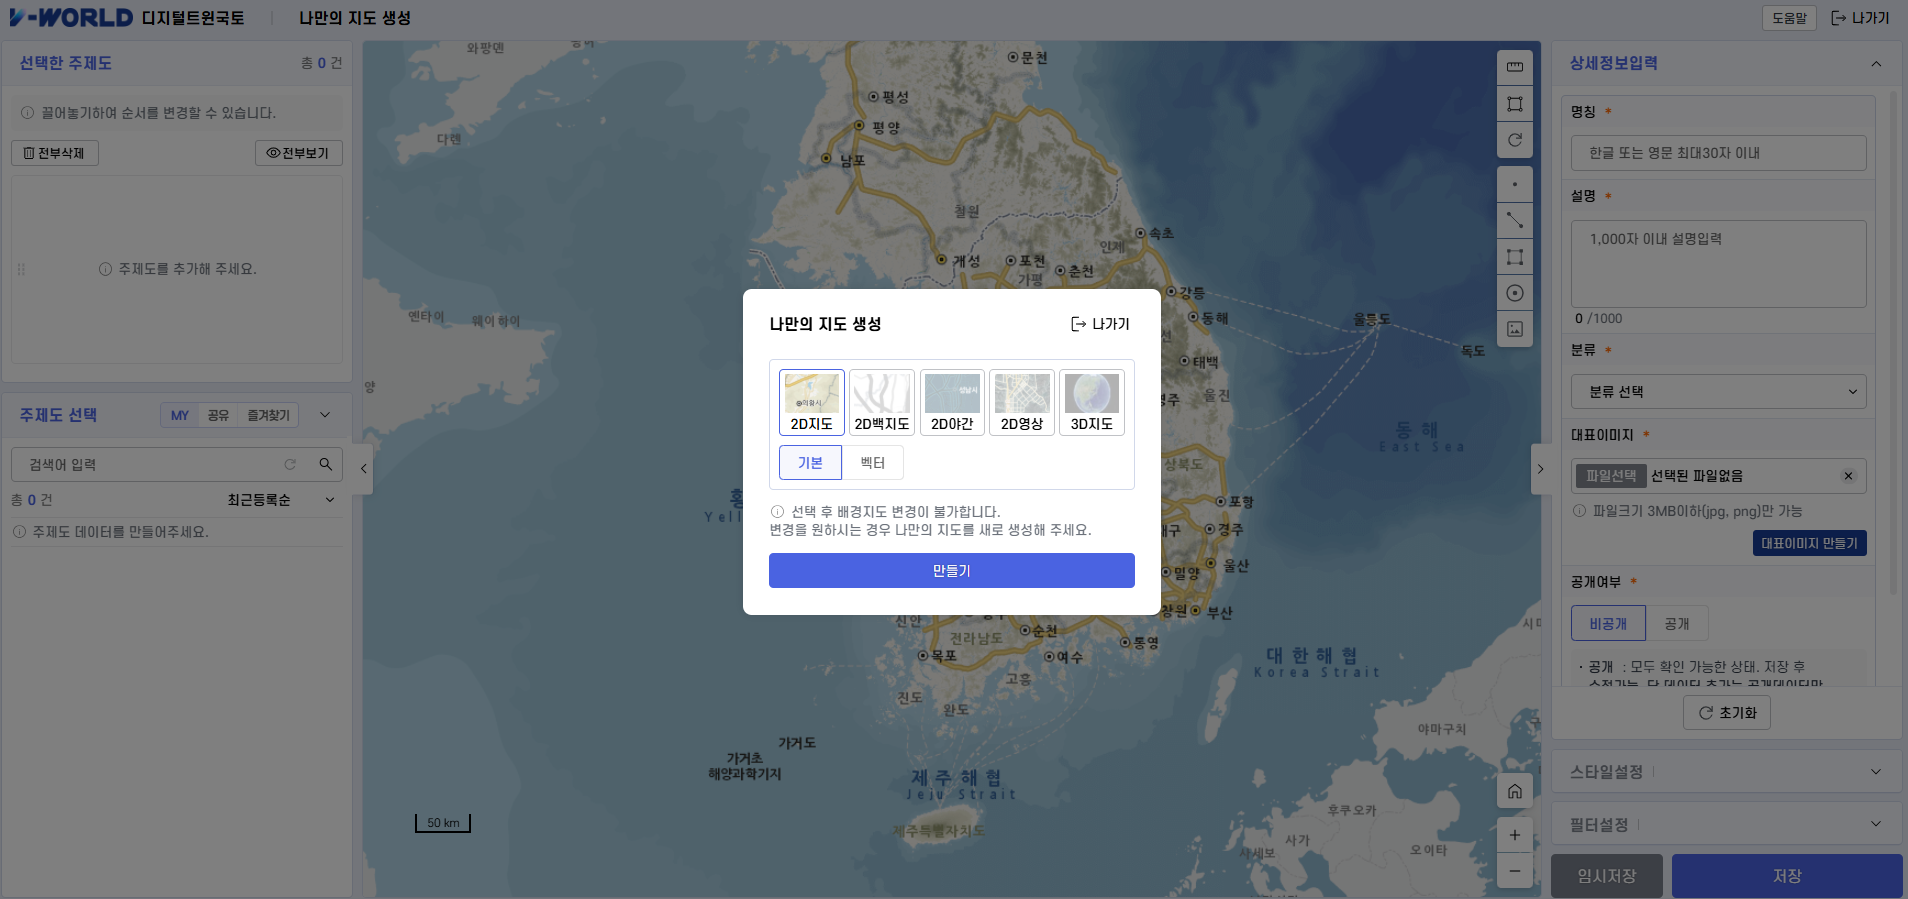The width and height of the screenshot is (1908, 899).
Task: Switch to the 벡터 map type
Action: 872,463
